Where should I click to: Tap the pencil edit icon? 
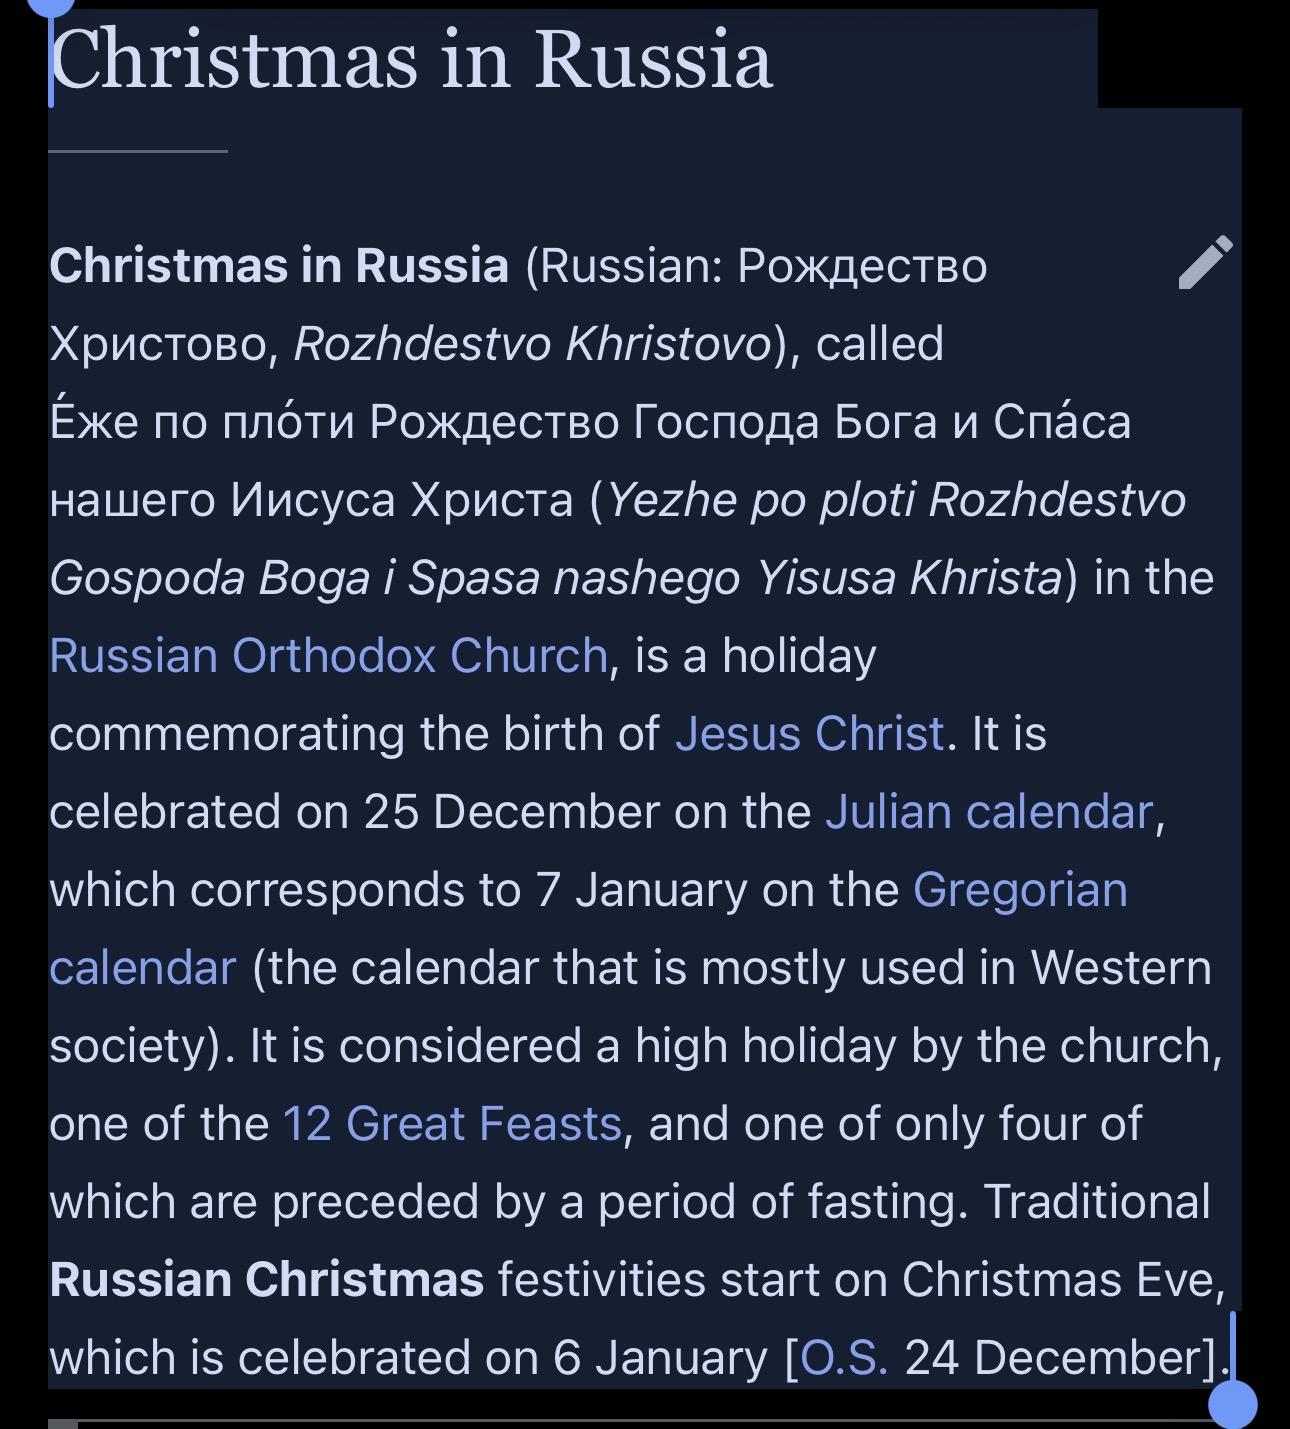pyautogui.click(x=1205, y=263)
